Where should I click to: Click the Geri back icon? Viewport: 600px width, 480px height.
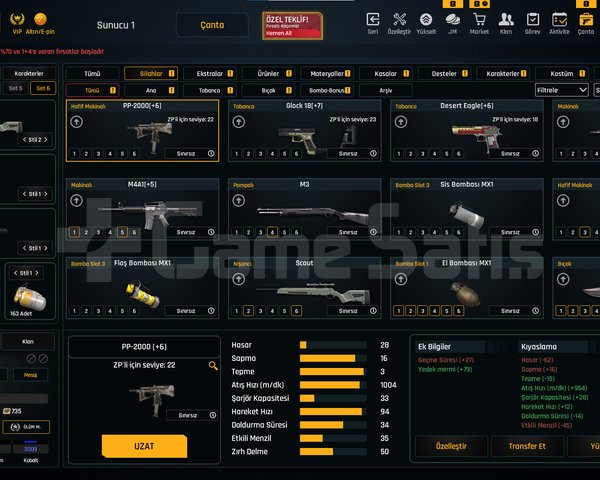[x=373, y=20]
